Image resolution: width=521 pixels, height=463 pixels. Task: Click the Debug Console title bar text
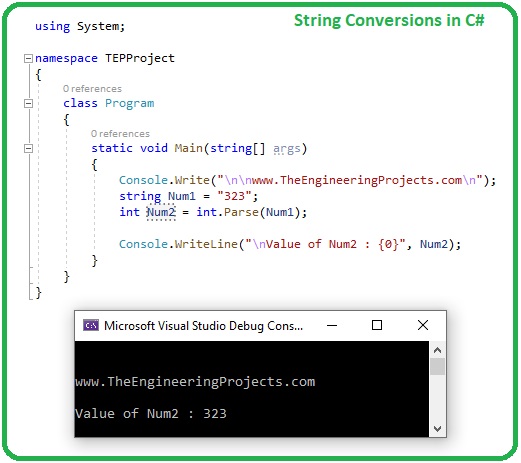(204, 326)
